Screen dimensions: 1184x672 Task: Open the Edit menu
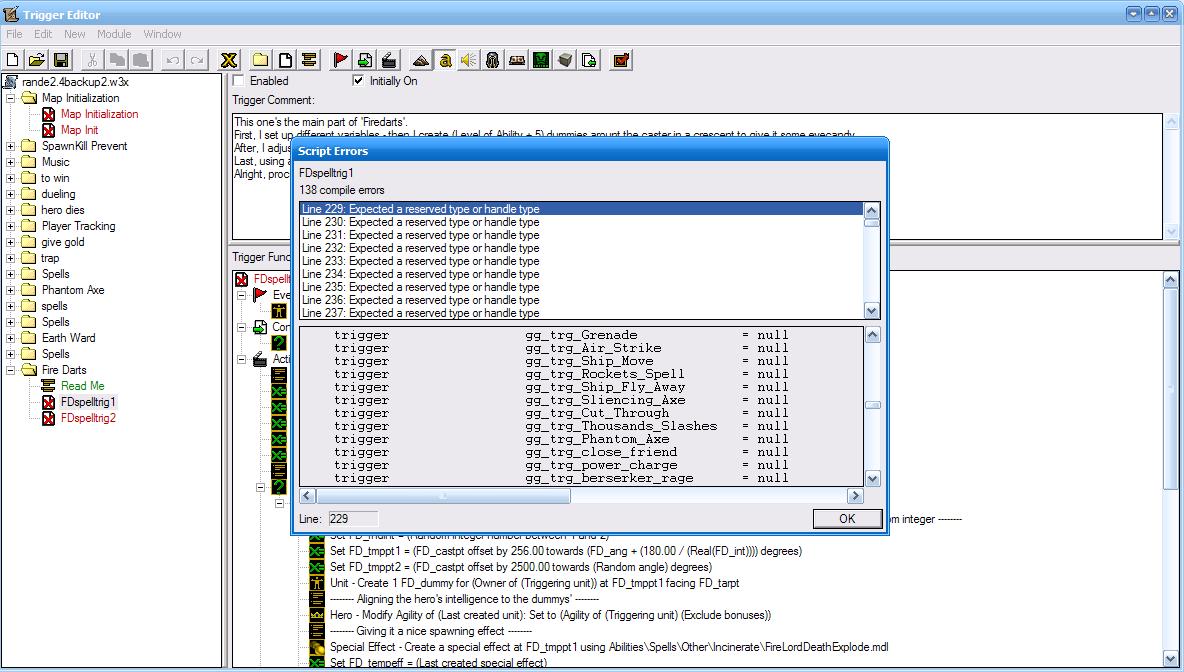(x=43, y=34)
